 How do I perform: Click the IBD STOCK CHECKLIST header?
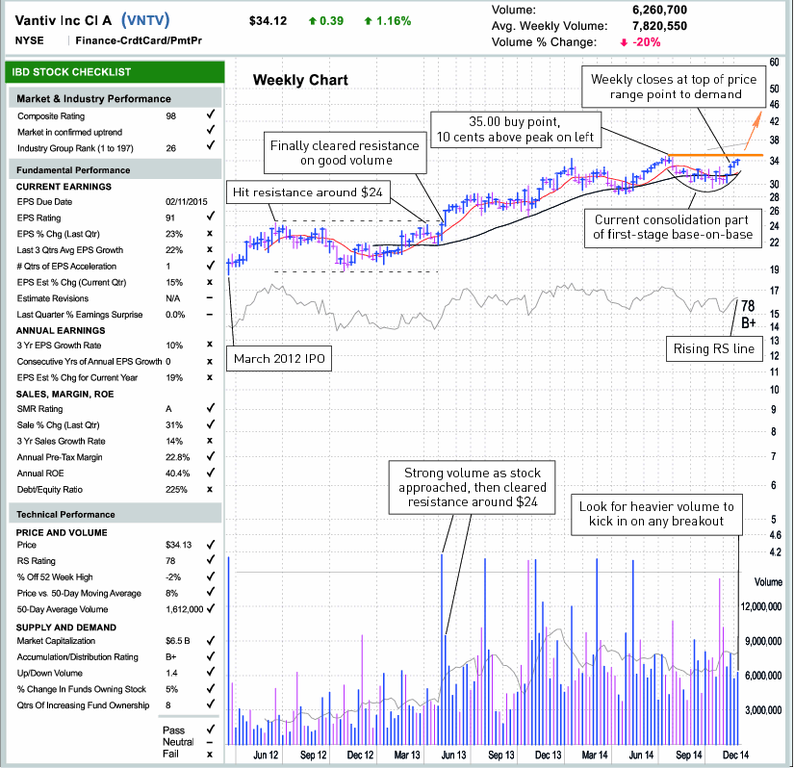114,72
